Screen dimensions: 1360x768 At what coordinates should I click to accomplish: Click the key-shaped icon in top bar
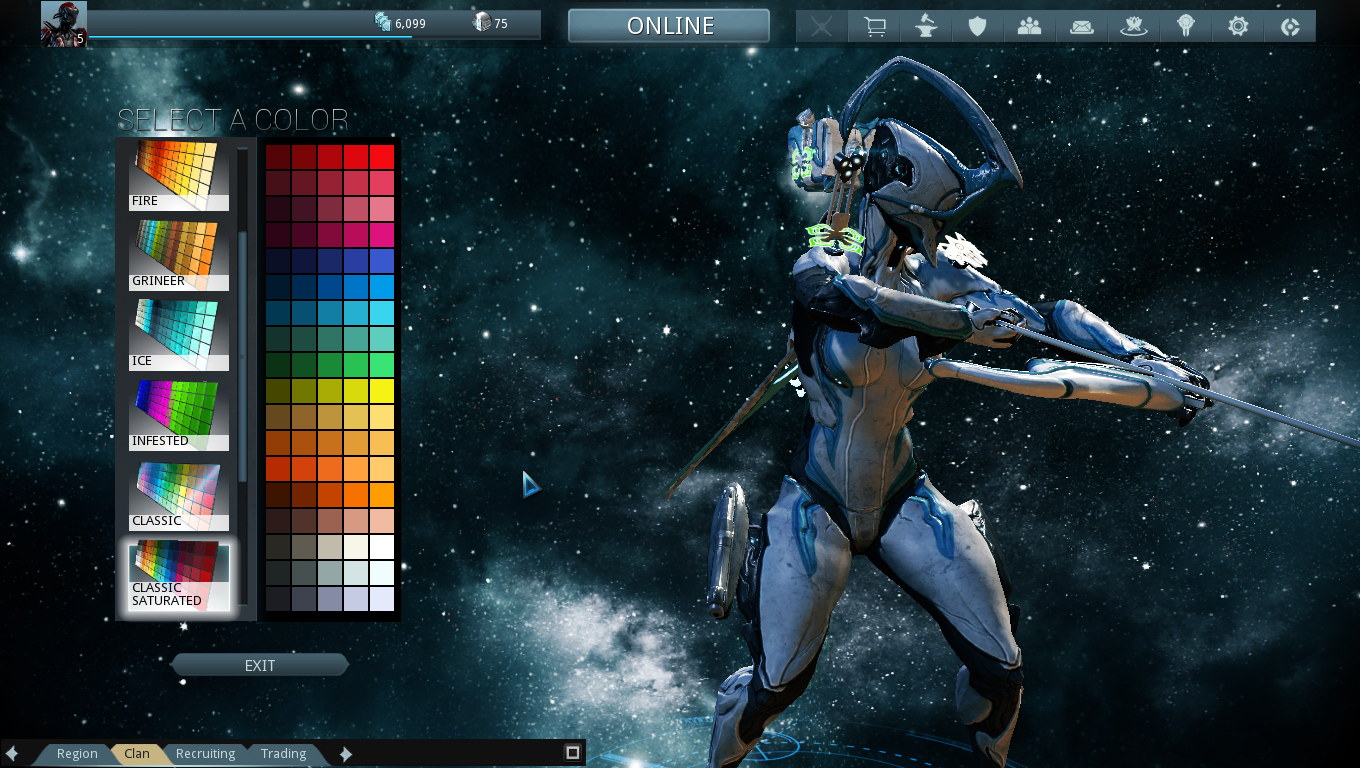1186,26
